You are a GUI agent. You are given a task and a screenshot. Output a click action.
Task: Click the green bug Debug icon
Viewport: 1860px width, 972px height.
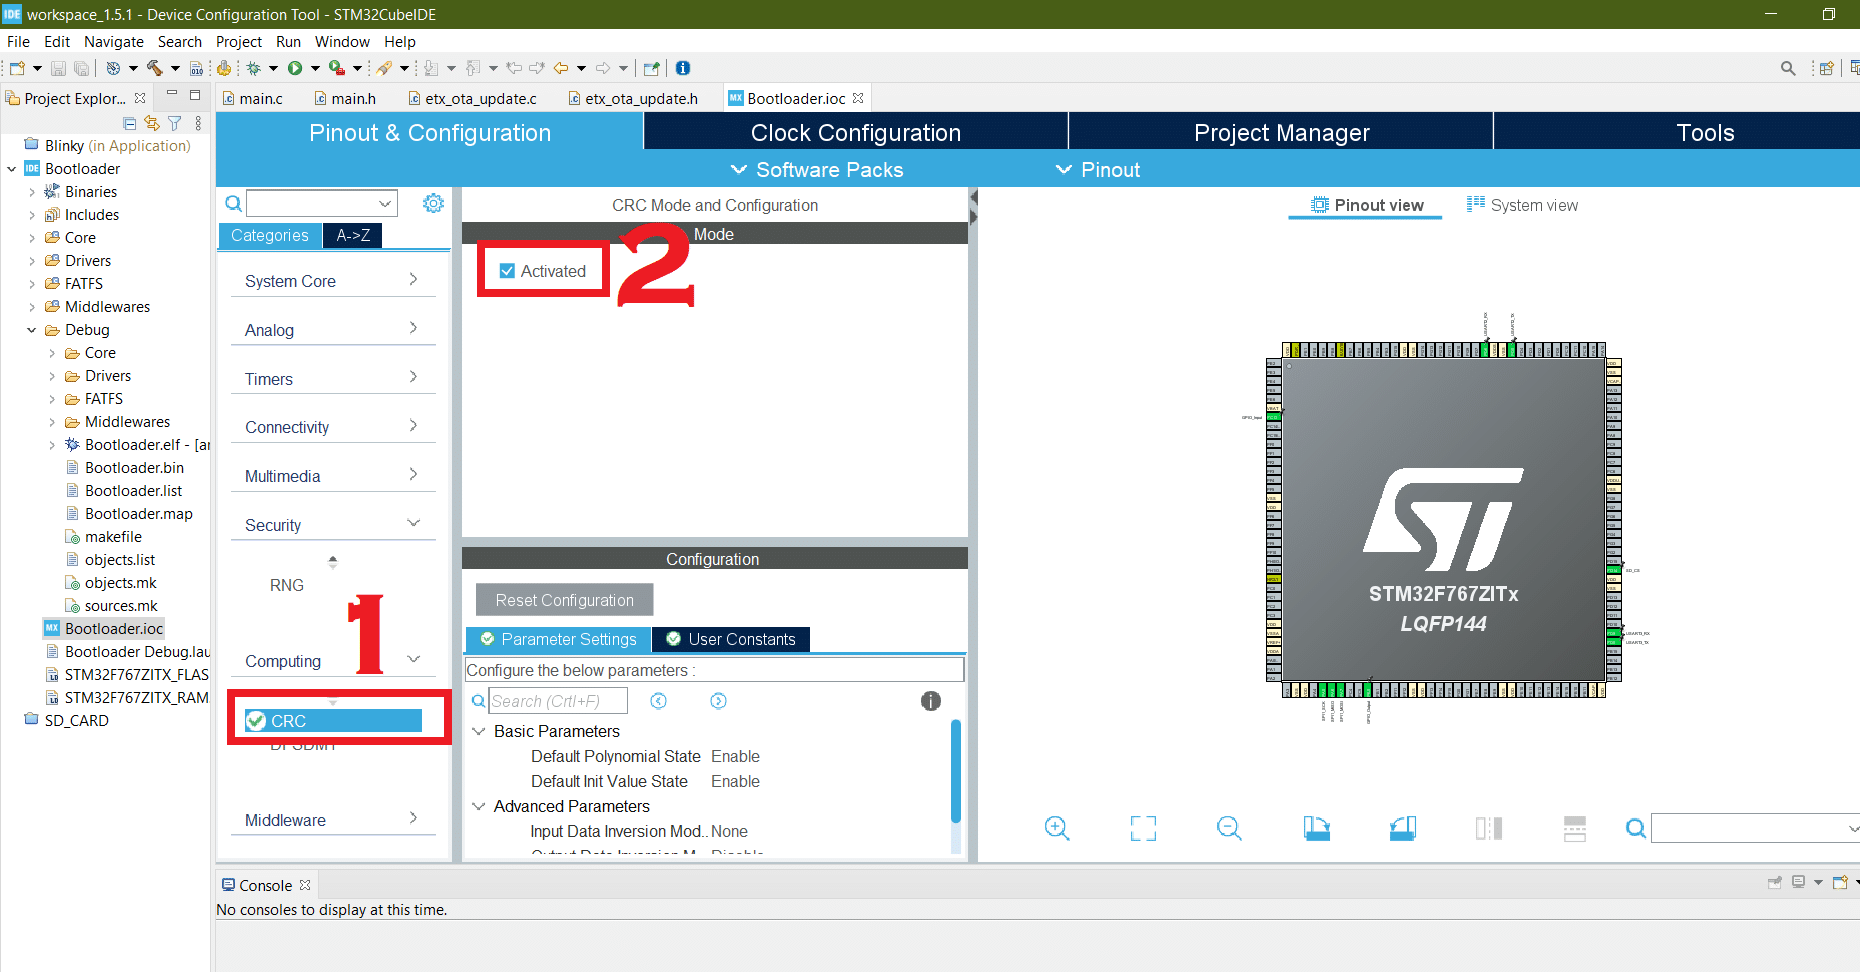coord(254,68)
